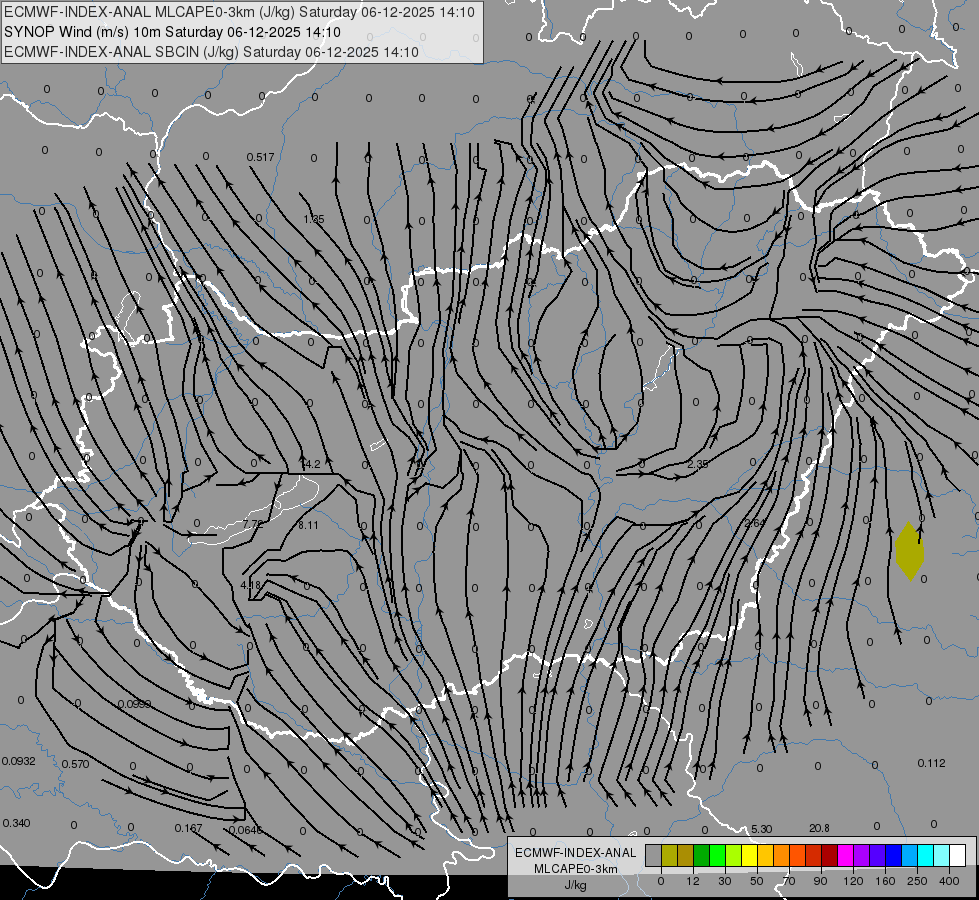Select the magenta legend swatch
The height and width of the screenshot is (900, 979).
pyautogui.click(x=846, y=856)
